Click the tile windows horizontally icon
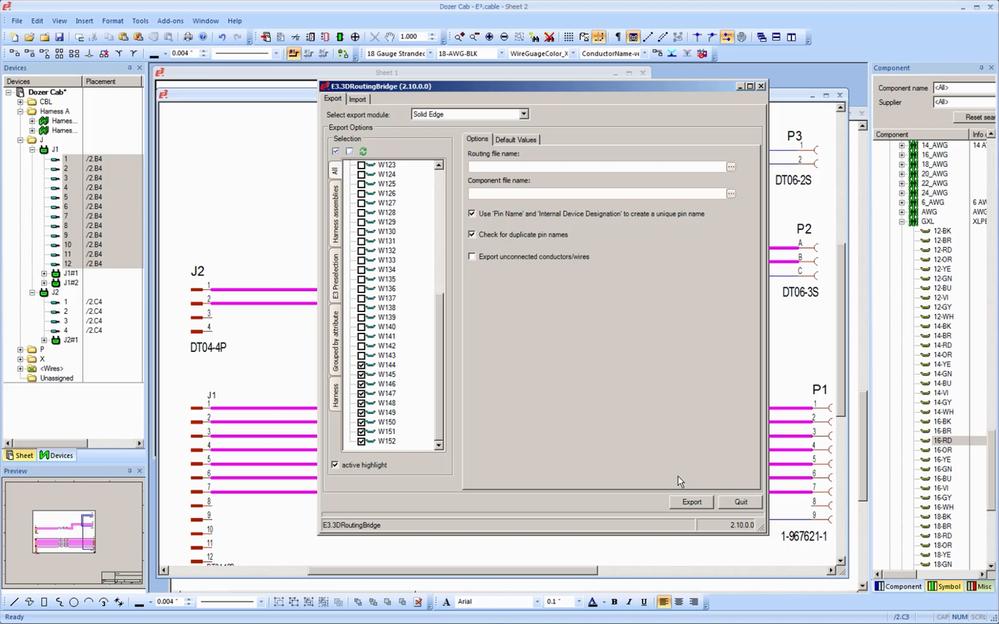Viewport: 999px width, 624px height. click(x=776, y=38)
